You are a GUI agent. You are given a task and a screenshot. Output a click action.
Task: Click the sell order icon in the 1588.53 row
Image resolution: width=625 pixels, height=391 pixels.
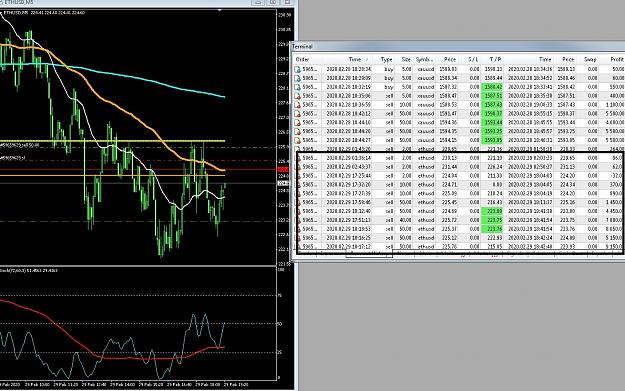click(x=297, y=105)
